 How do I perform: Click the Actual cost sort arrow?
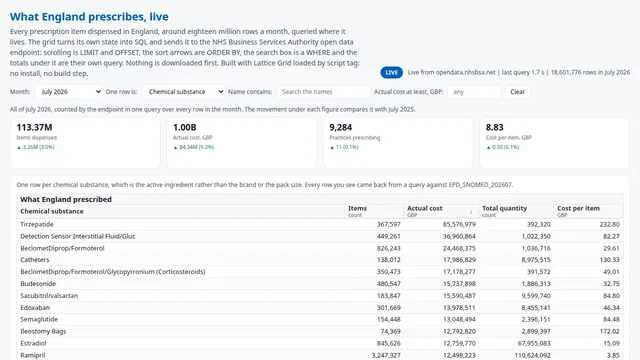471,211
